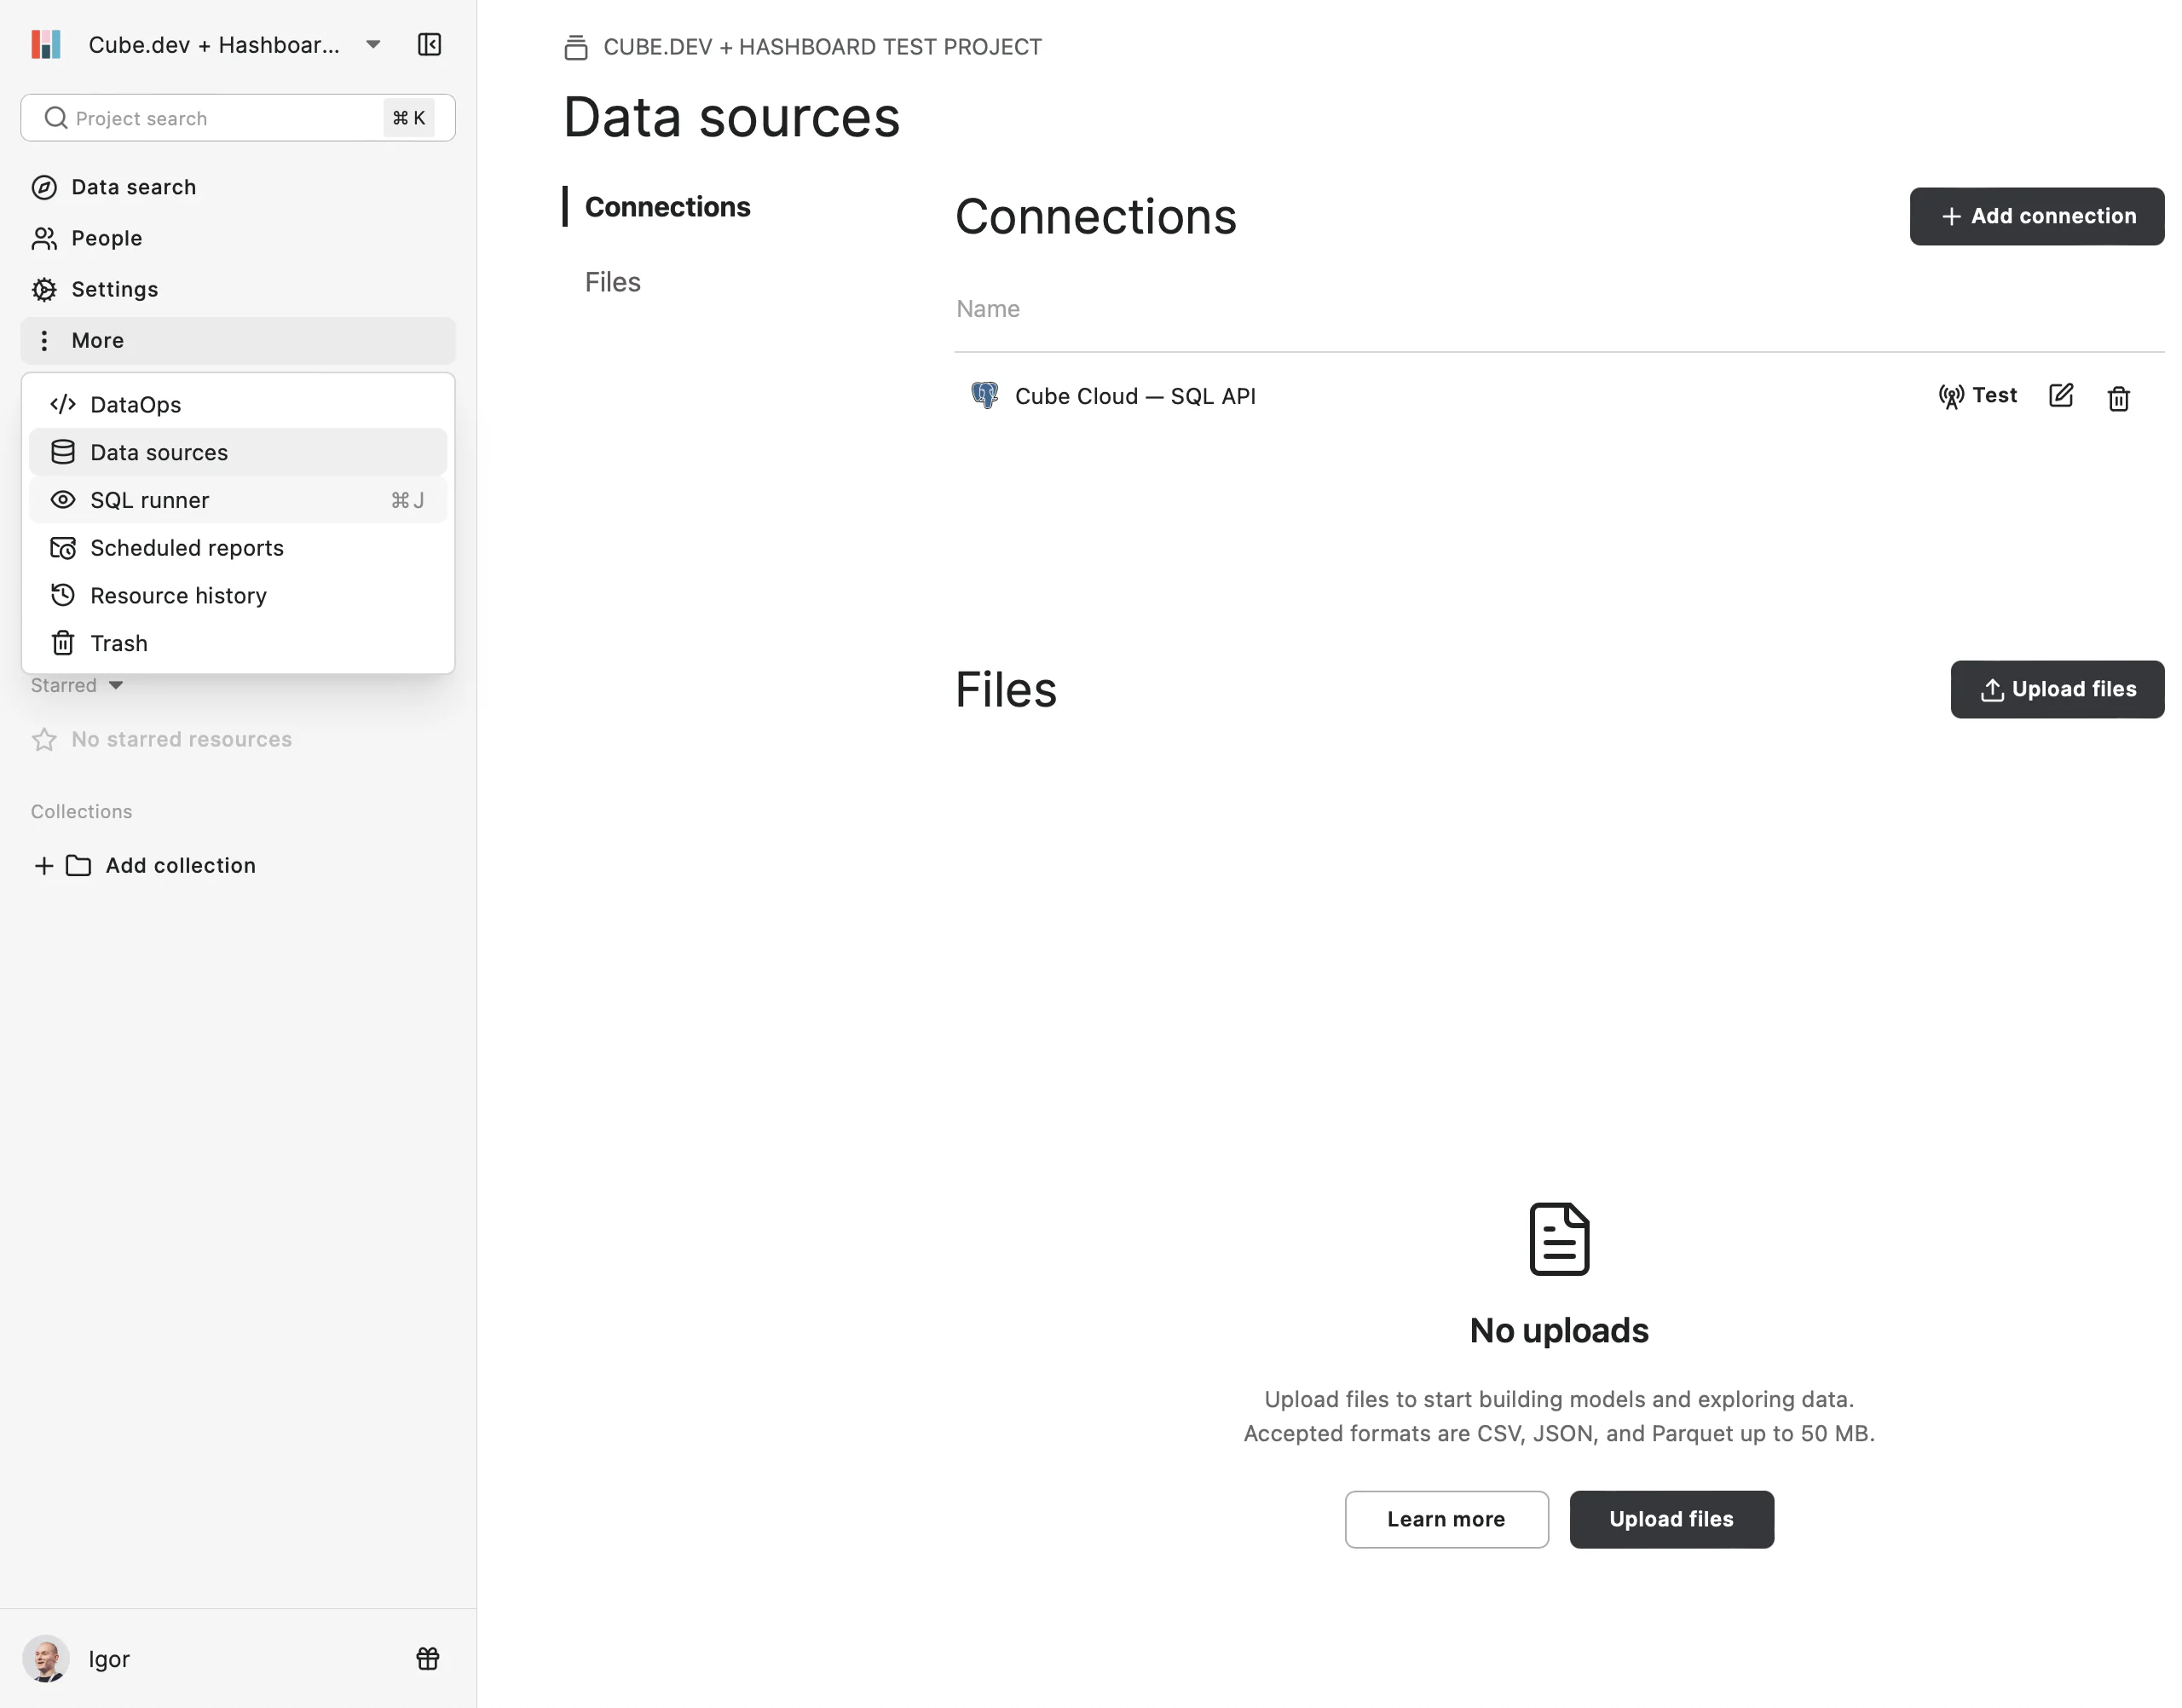Expand the project switcher dropdown arrow
This screenshot has height=1708, width=2182.
pos(373,45)
